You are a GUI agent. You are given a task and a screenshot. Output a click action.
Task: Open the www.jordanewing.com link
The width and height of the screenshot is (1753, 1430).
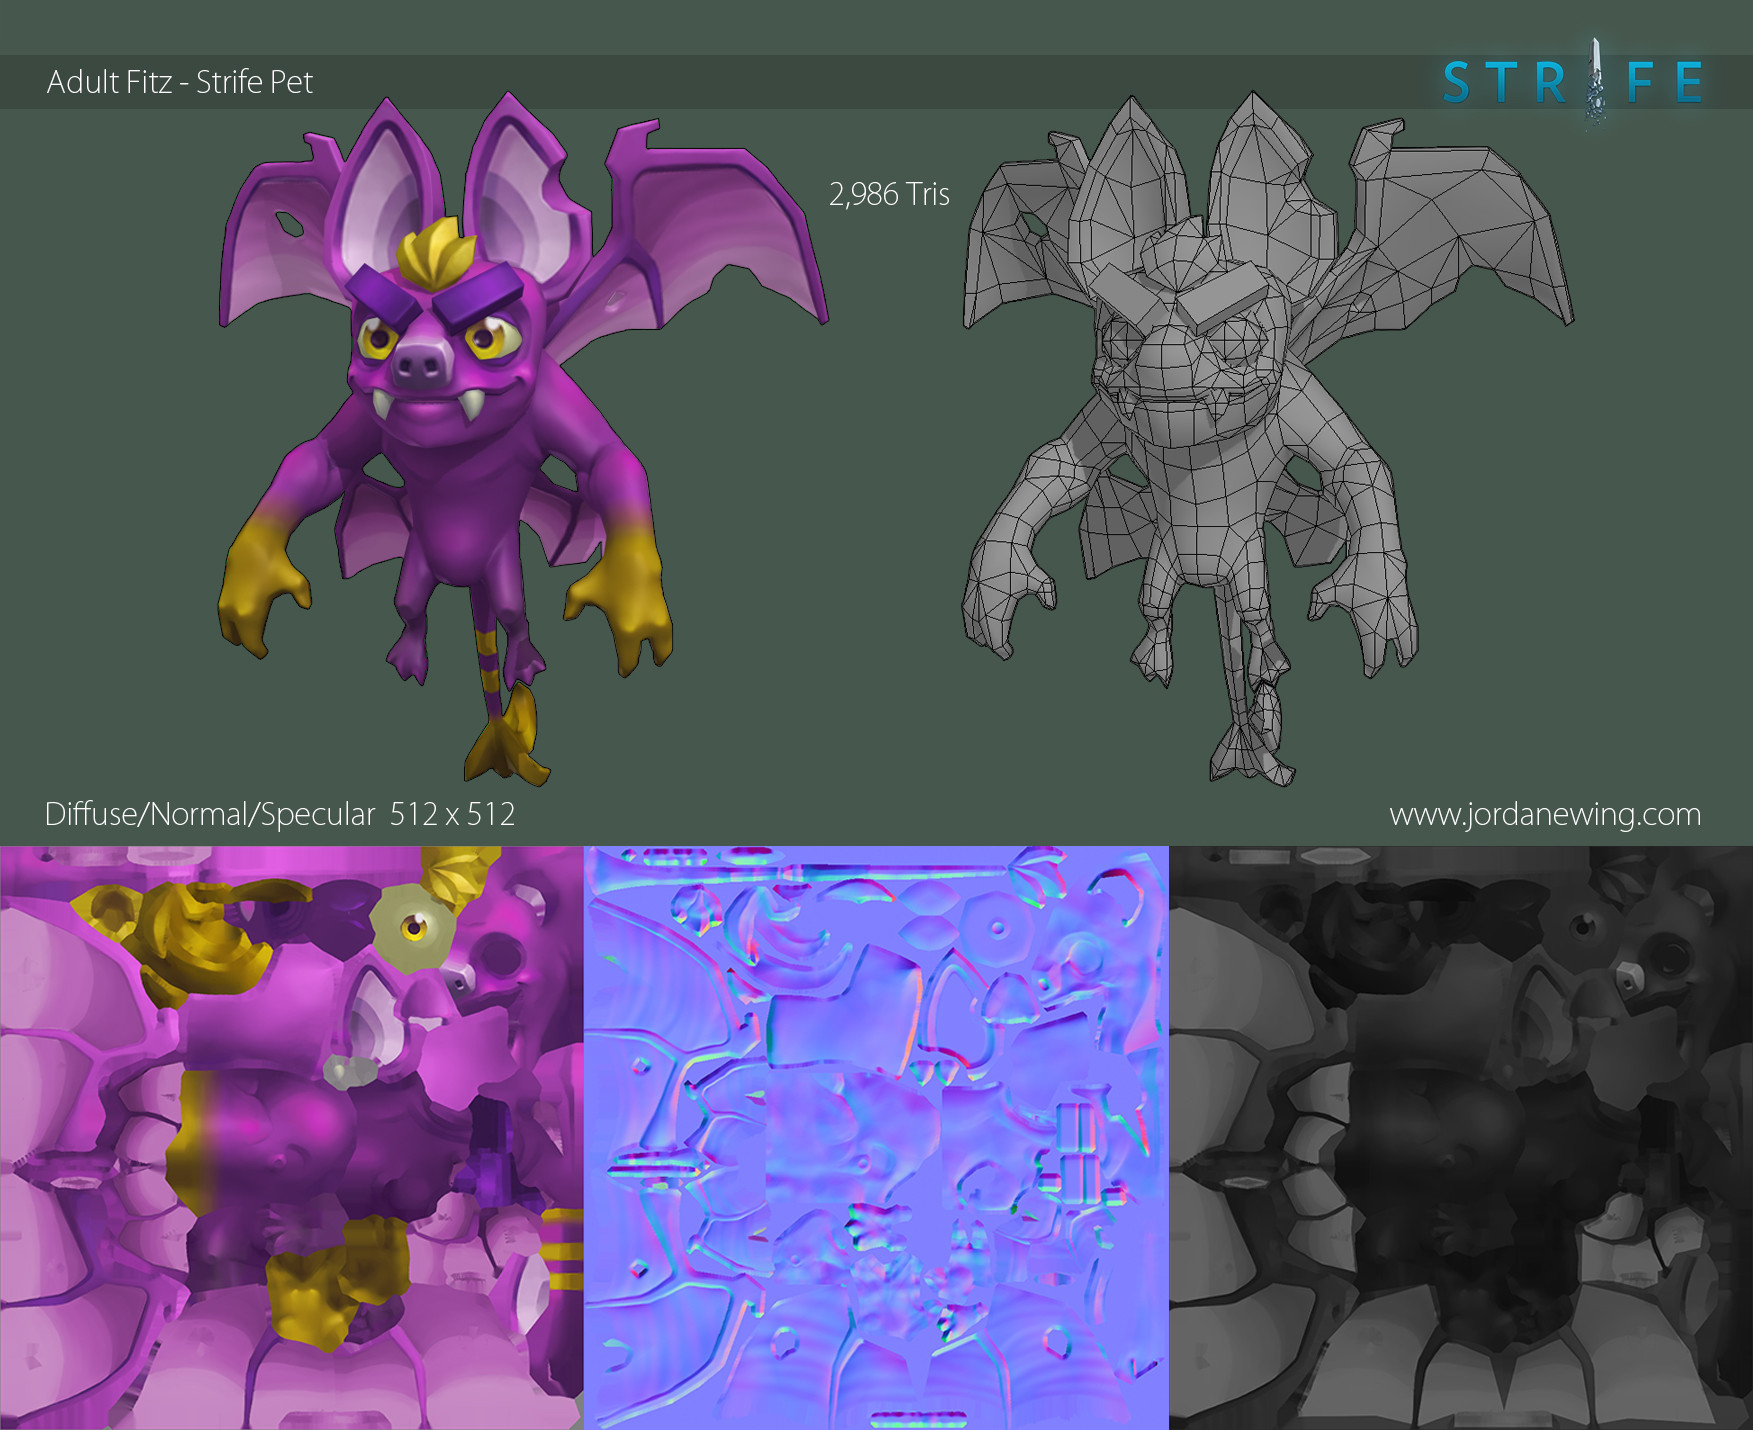pos(1544,814)
